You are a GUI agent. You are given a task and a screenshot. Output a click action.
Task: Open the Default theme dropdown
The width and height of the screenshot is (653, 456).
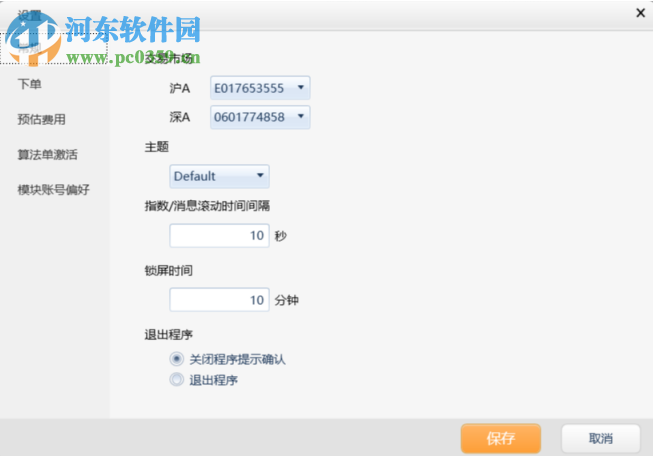click(x=219, y=176)
